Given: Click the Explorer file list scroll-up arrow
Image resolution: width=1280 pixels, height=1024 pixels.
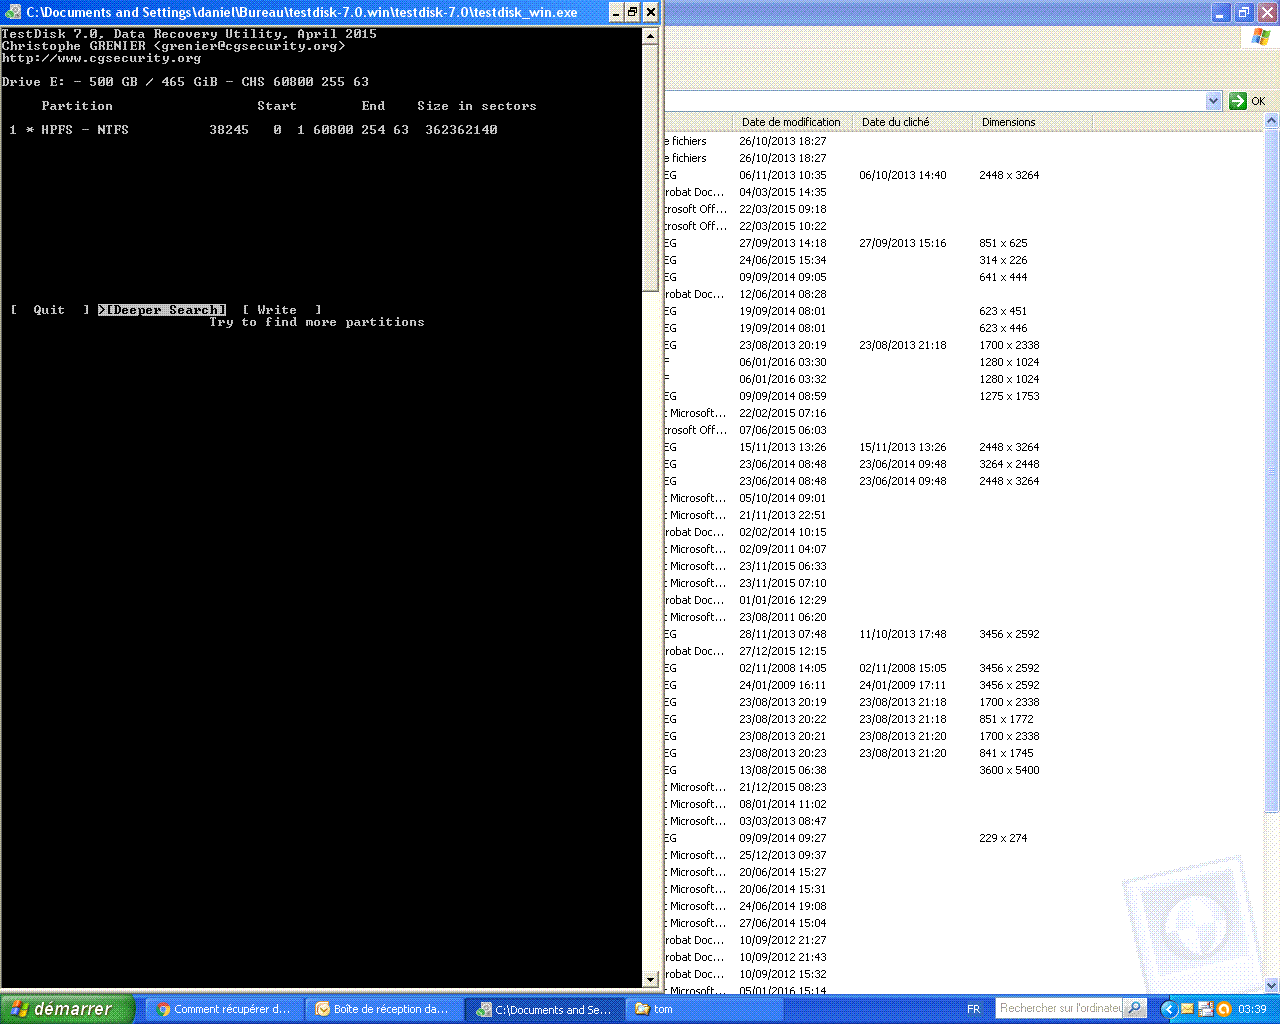Looking at the screenshot, I should [x=1271, y=121].
